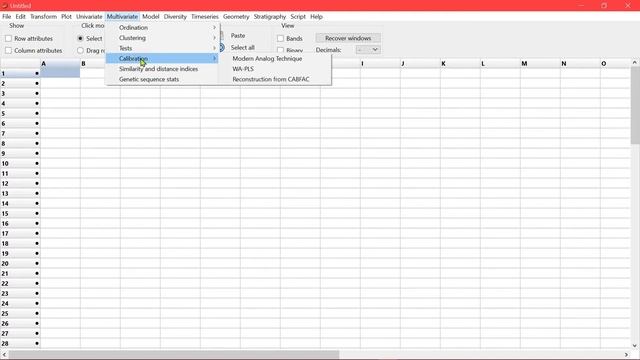Open the Stratigraphy menu
Screen dimensions: 640x360
point(270,17)
